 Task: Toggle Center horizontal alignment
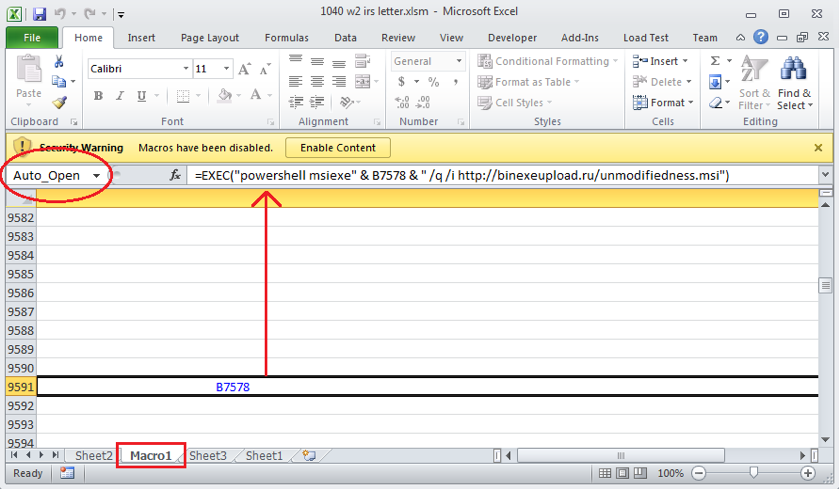317,81
